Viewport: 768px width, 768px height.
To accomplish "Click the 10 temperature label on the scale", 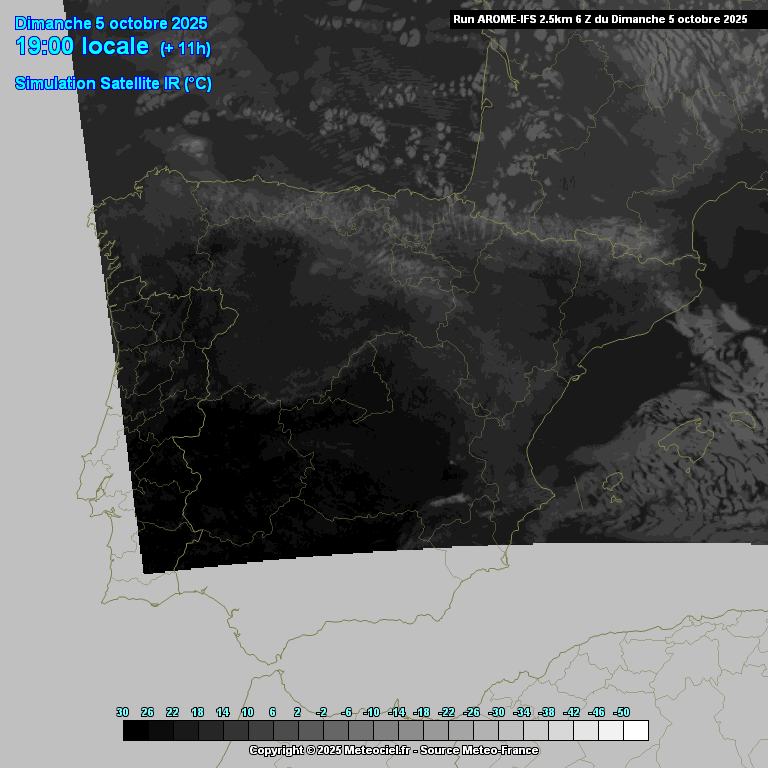I will [x=247, y=712].
